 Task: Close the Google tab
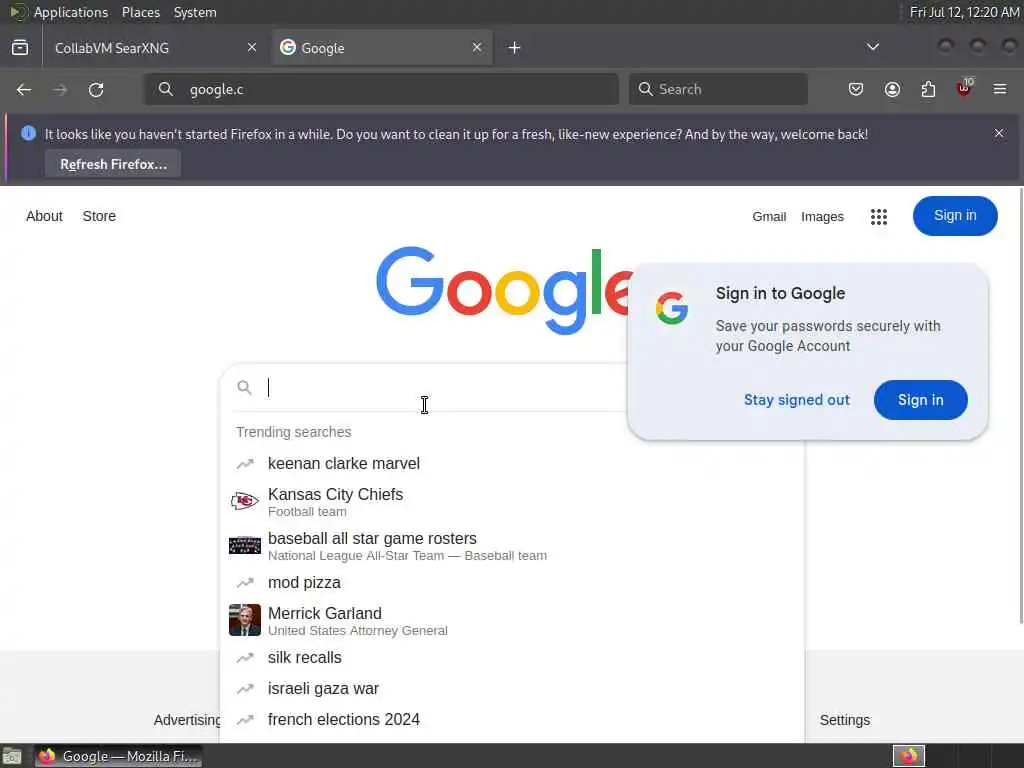point(477,47)
